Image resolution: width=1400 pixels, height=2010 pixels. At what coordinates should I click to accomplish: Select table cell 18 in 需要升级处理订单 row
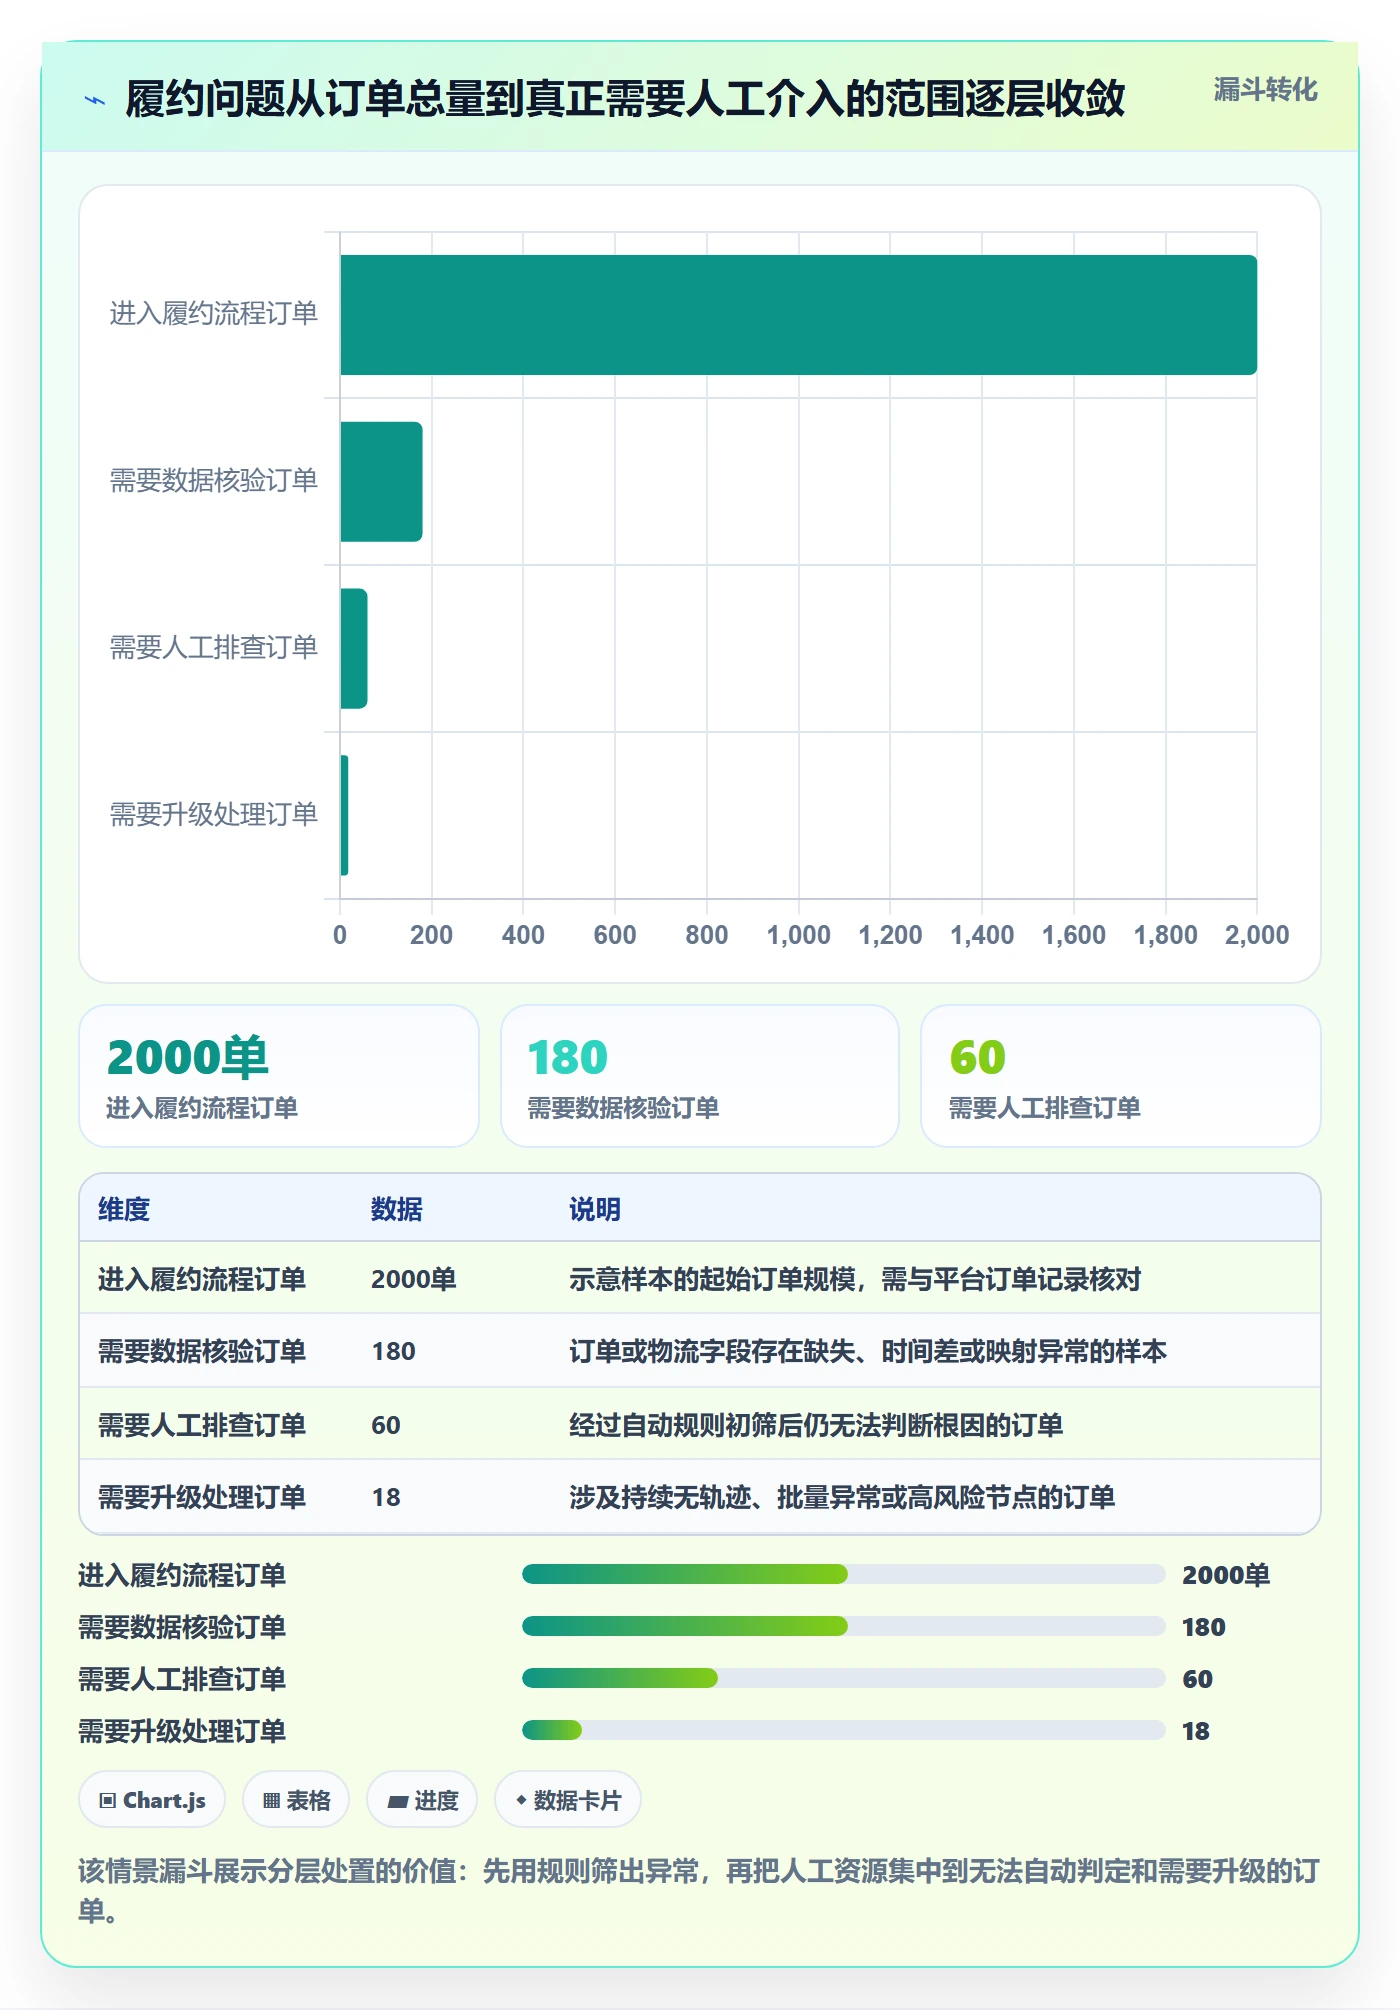click(x=386, y=1497)
